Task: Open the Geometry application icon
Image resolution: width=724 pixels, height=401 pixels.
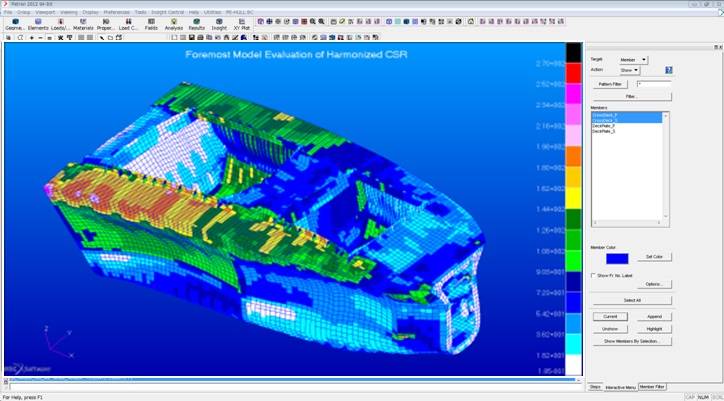Action: point(14,22)
